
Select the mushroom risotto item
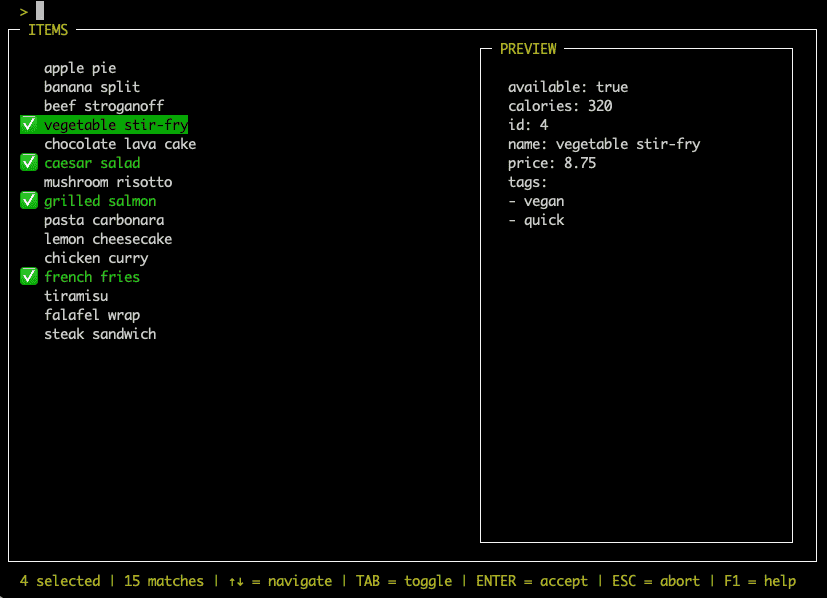pos(108,182)
